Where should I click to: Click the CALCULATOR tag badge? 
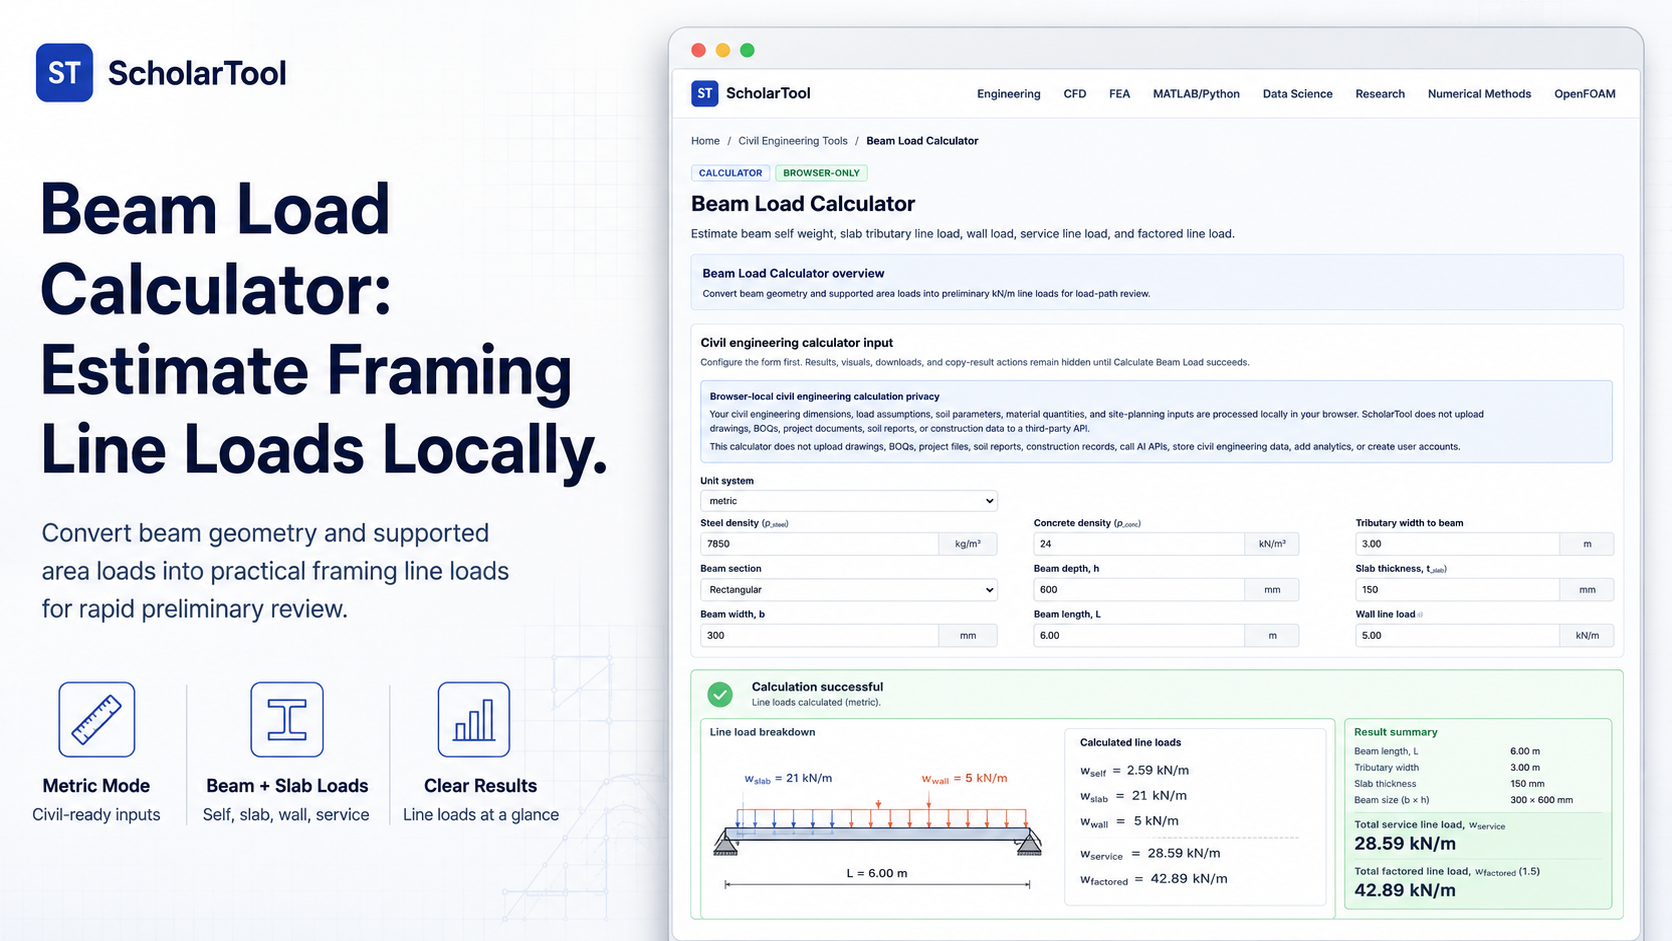[730, 173]
